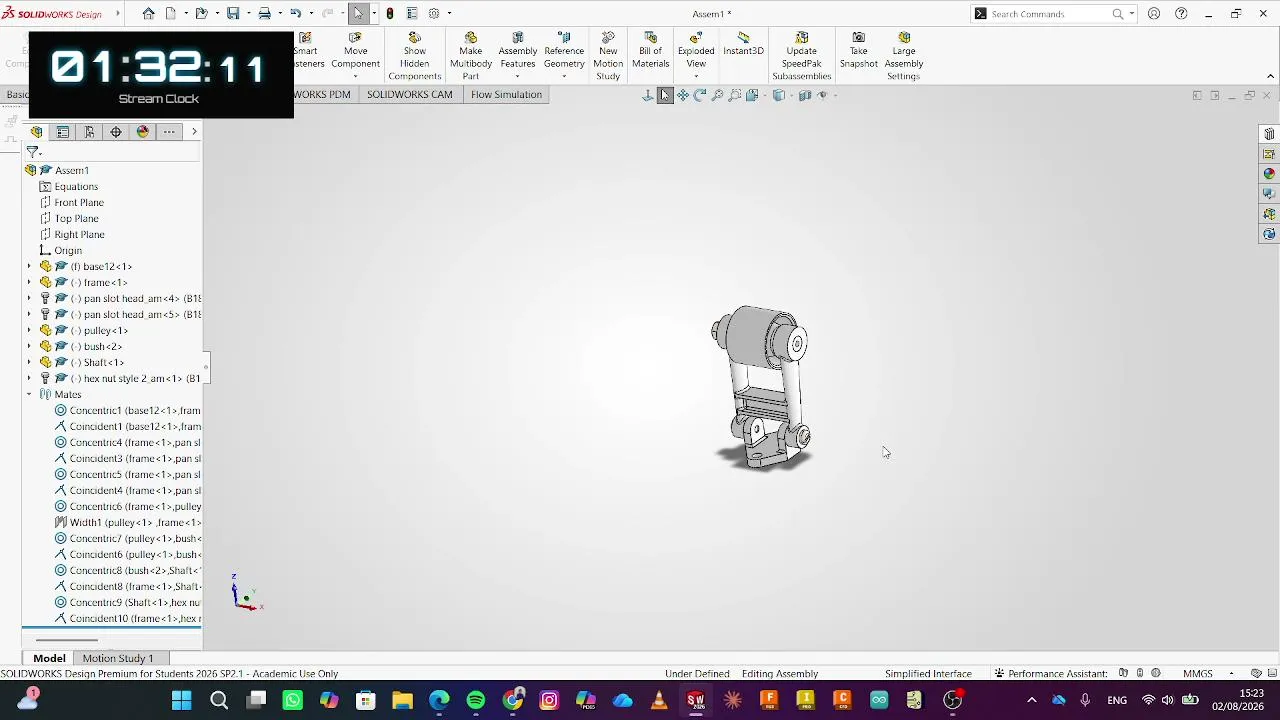Open DimXpertManager crosshair tab icon
Image resolution: width=1280 pixels, height=720 pixels.
[116, 132]
